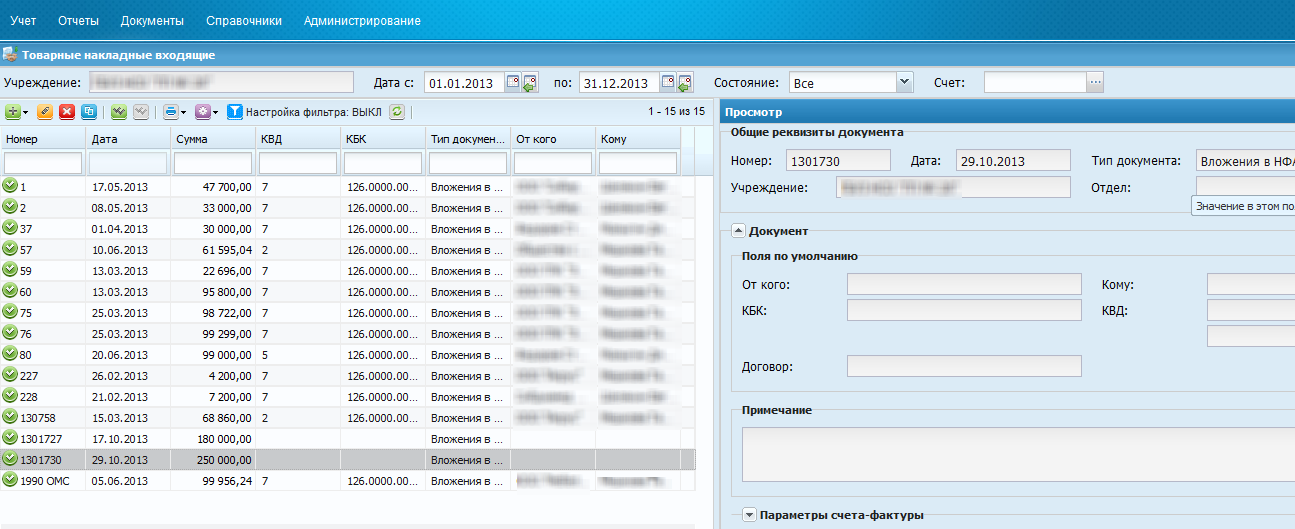Viewport: 1295px width, 529px height.
Task: Click the 'Примечание' text area
Action: coord(1018,454)
